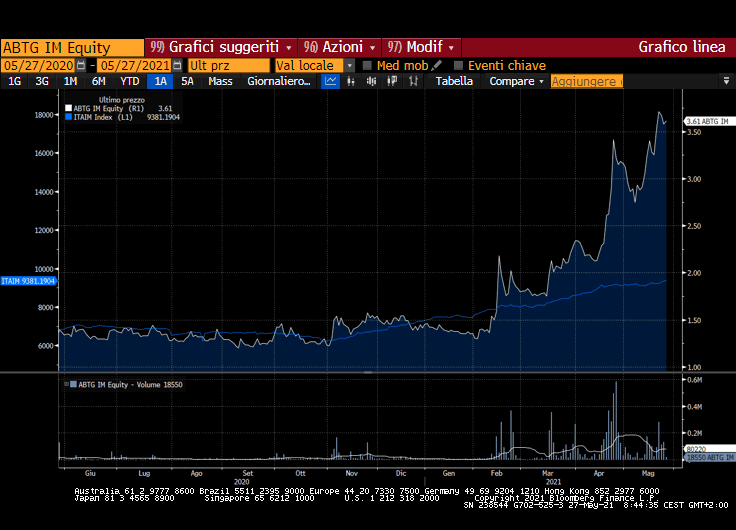This screenshot has height=530, width=736.
Task: Open the Grafici suggeriti menu
Action: click(x=222, y=47)
